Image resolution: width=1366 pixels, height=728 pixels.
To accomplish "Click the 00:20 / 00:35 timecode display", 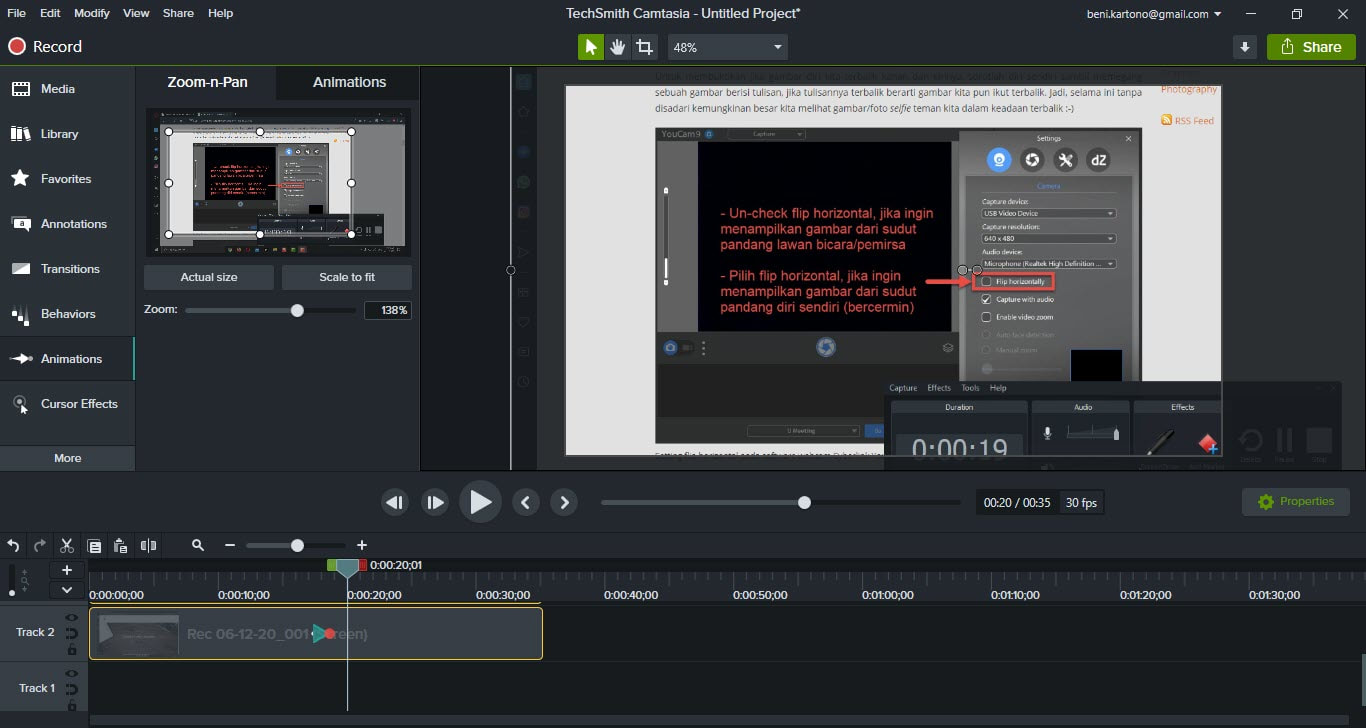I will 1017,503.
